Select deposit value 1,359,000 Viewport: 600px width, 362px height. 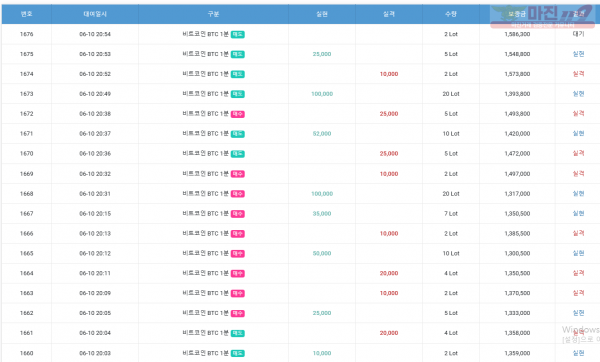[x=517, y=353]
